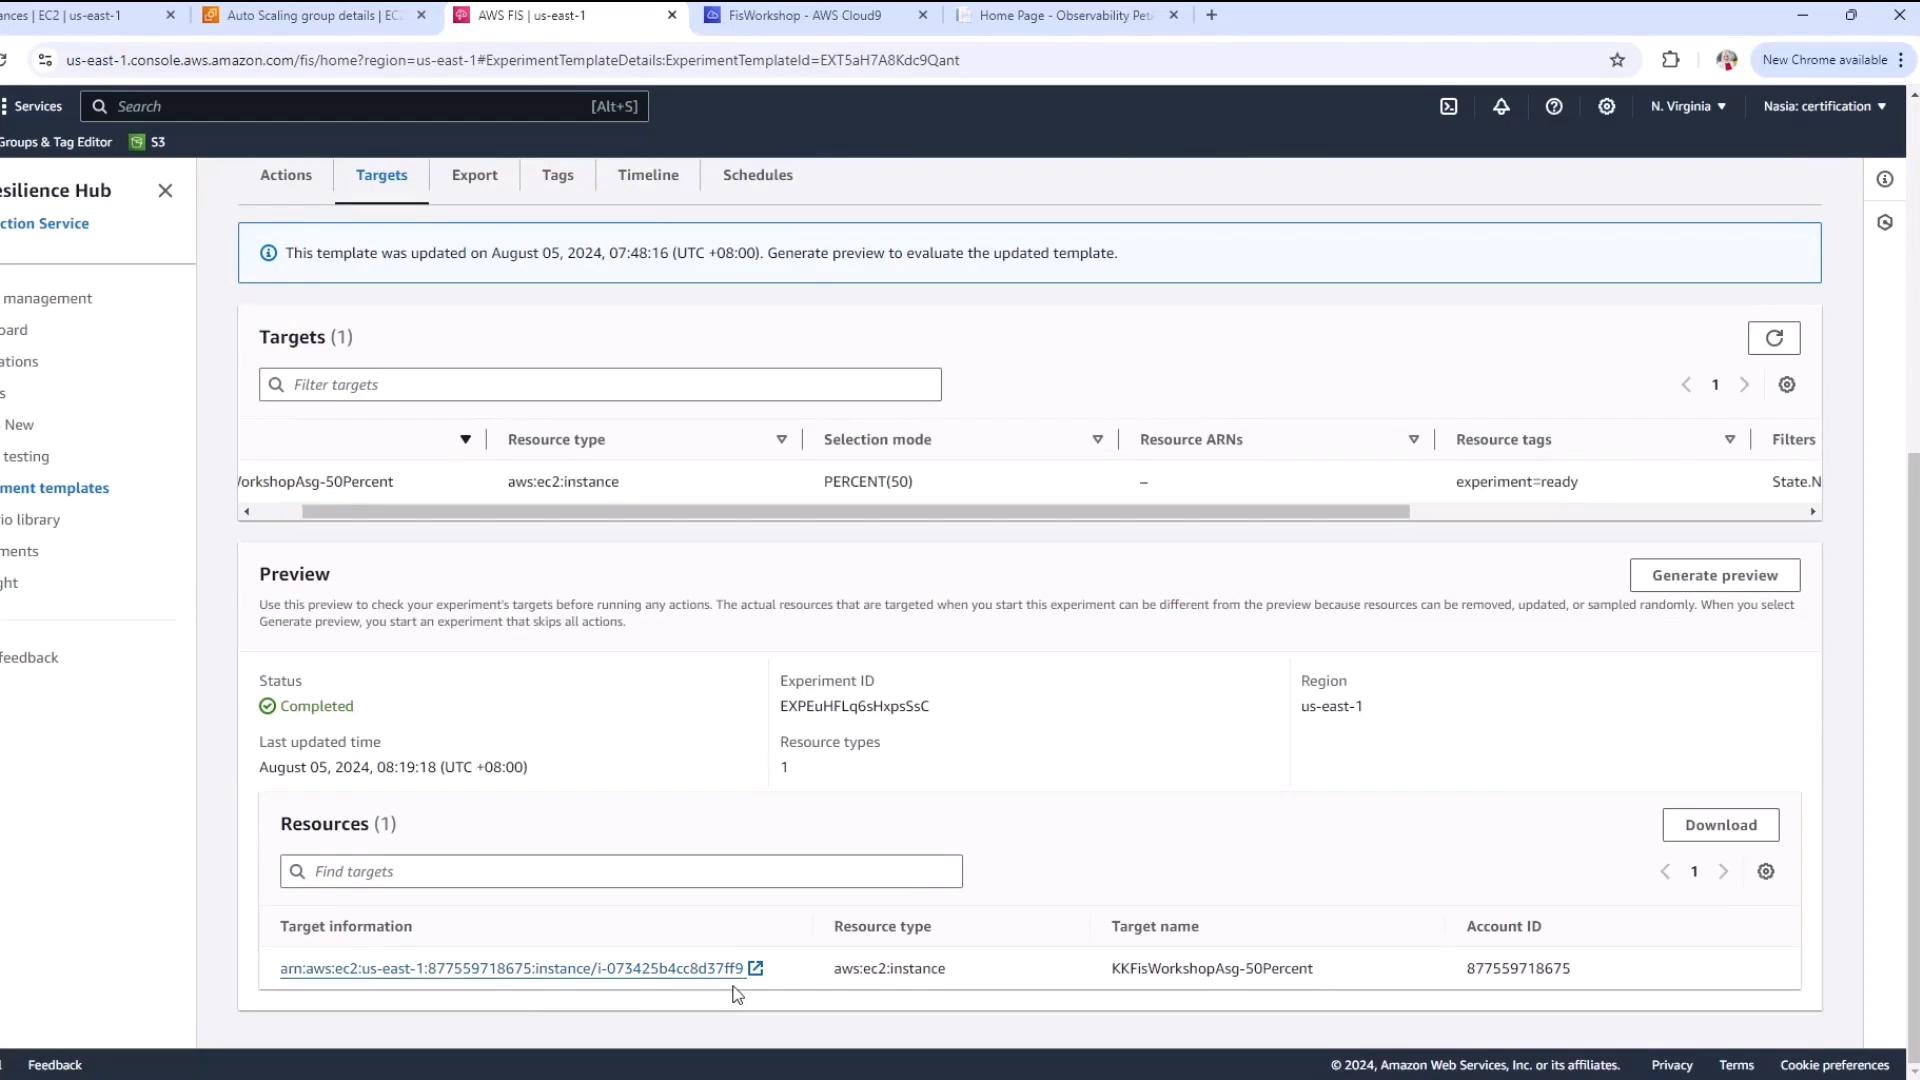Click the help question mark icon
The height and width of the screenshot is (1080, 1920).
[1554, 106]
